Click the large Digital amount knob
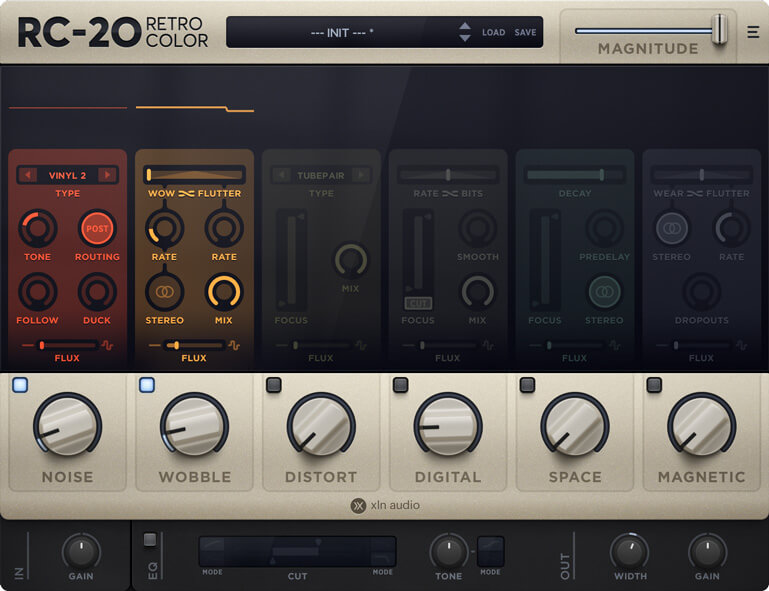Screen dimensions: 769x591 tap(448, 426)
